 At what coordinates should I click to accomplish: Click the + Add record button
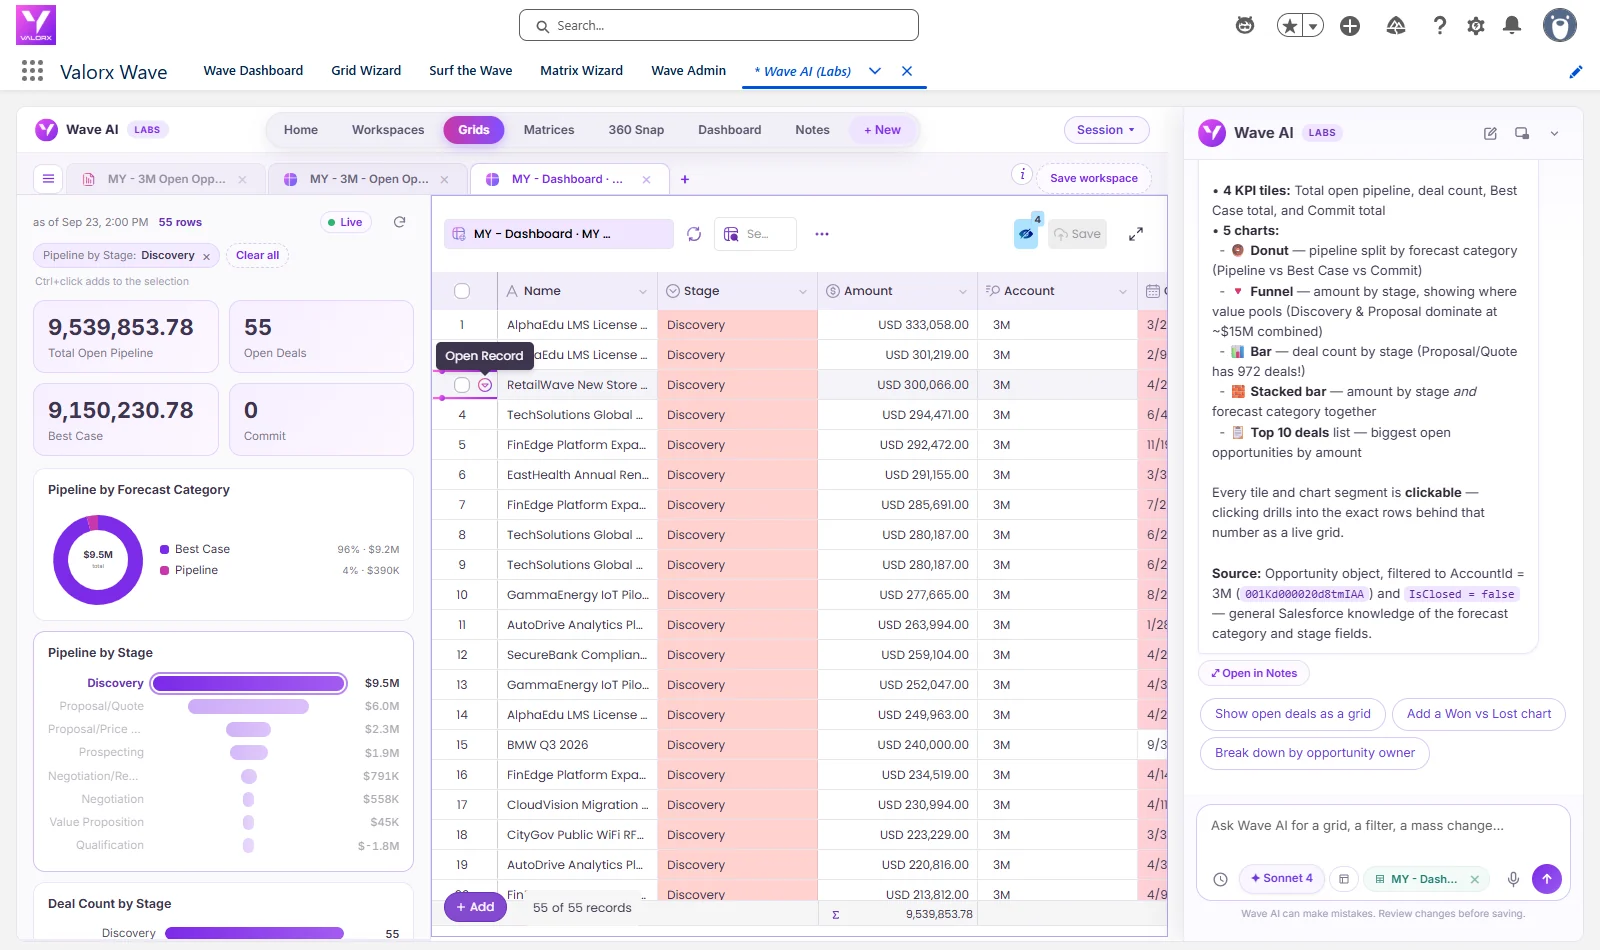[x=475, y=907]
